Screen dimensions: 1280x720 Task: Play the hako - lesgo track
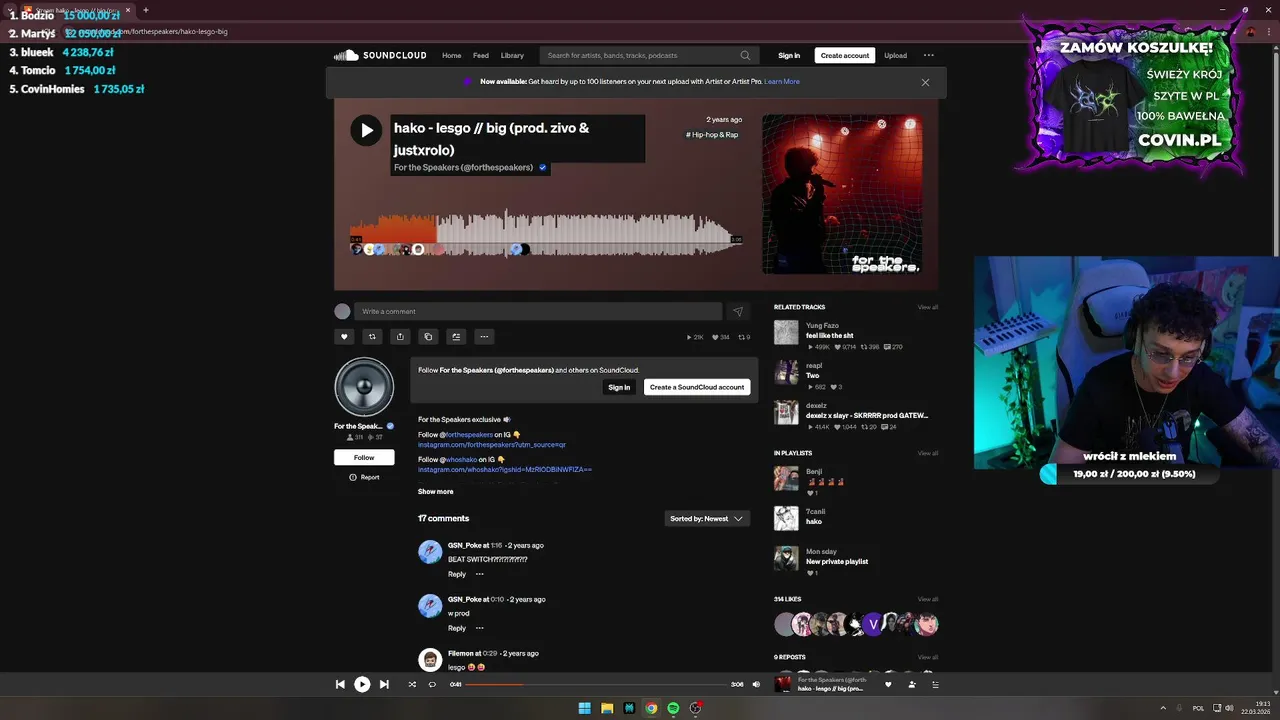366,130
